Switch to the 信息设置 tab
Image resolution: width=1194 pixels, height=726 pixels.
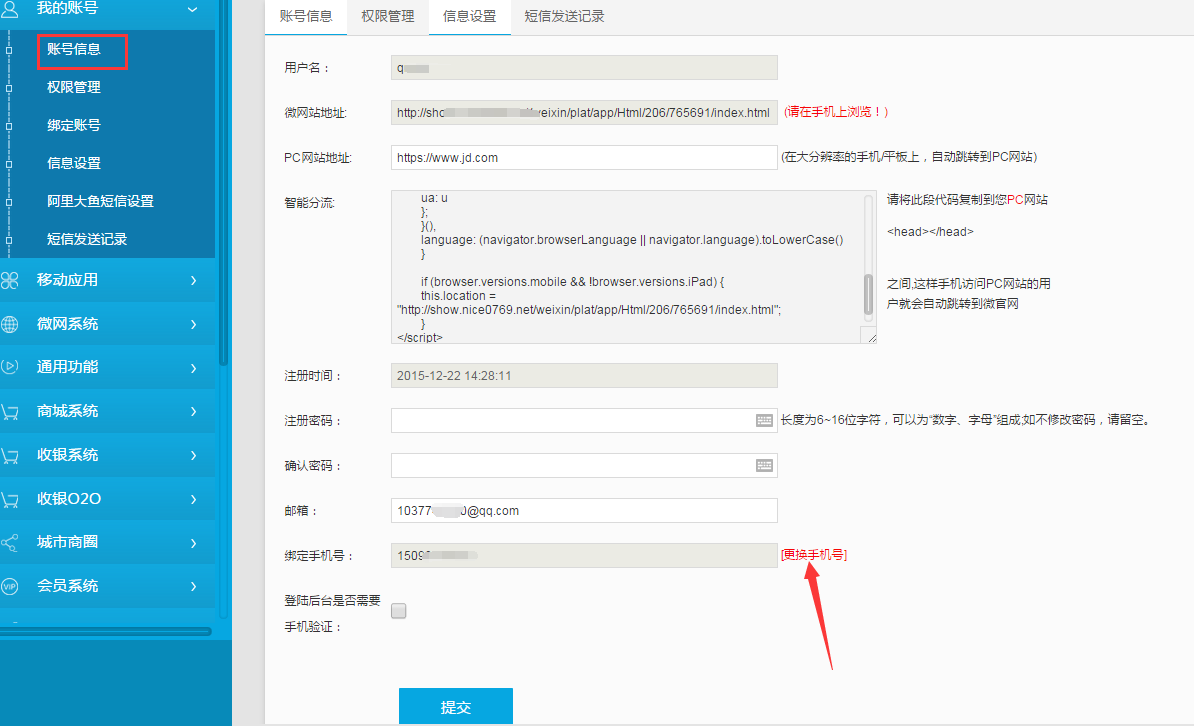pyautogui.click(x=470, y=17)
